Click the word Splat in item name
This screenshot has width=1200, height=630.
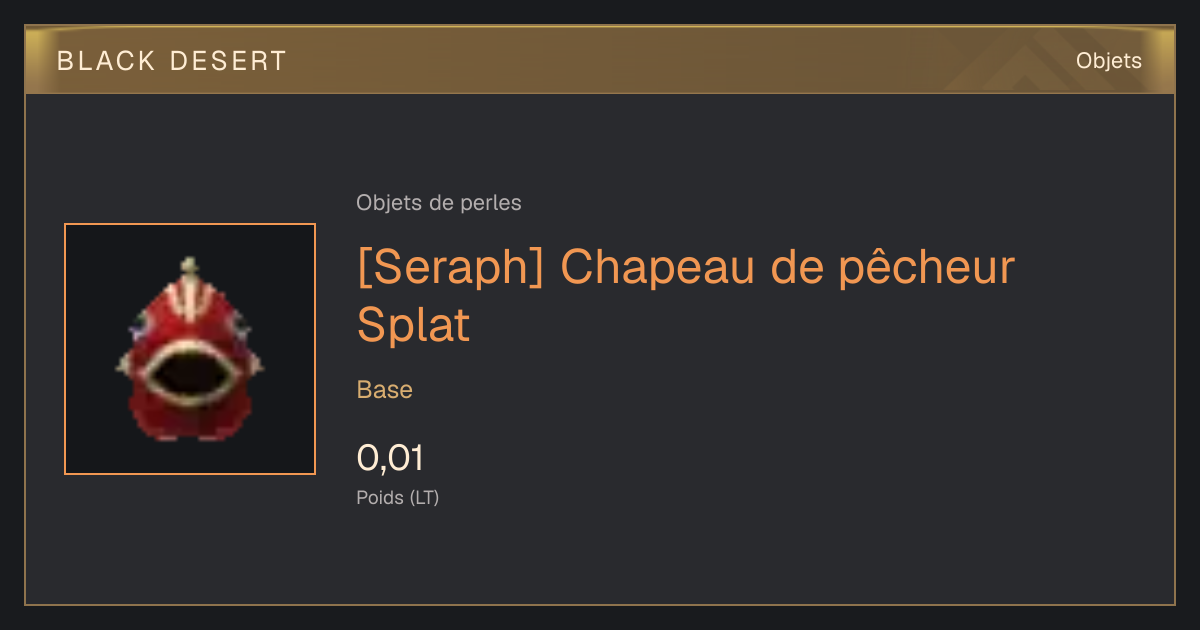413,324
